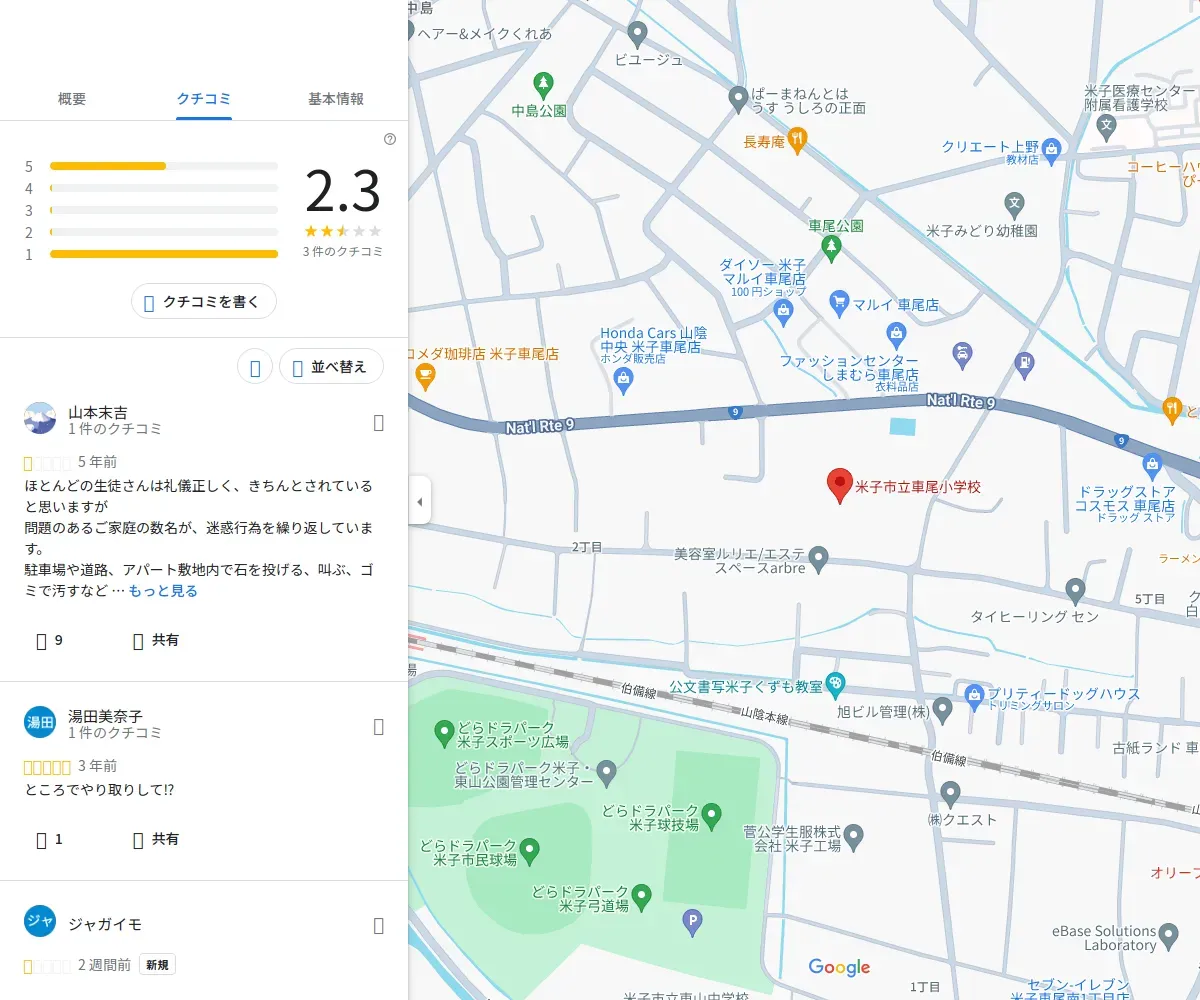The image size is (1200, 1000).
Task: Like 湯田美奈子 review with 1 like
Action: click(49, 839)
